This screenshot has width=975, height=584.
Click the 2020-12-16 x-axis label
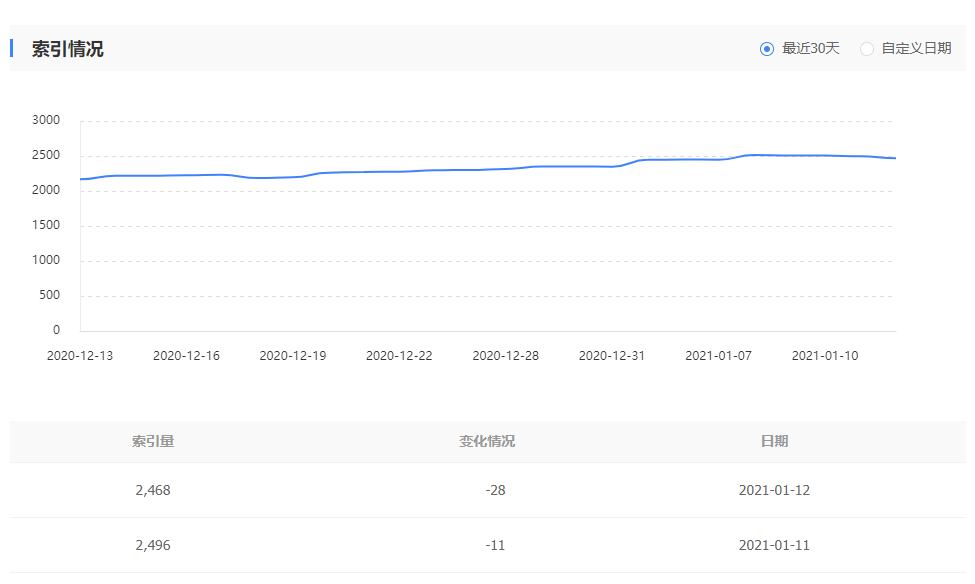click(x=186, y=356)
